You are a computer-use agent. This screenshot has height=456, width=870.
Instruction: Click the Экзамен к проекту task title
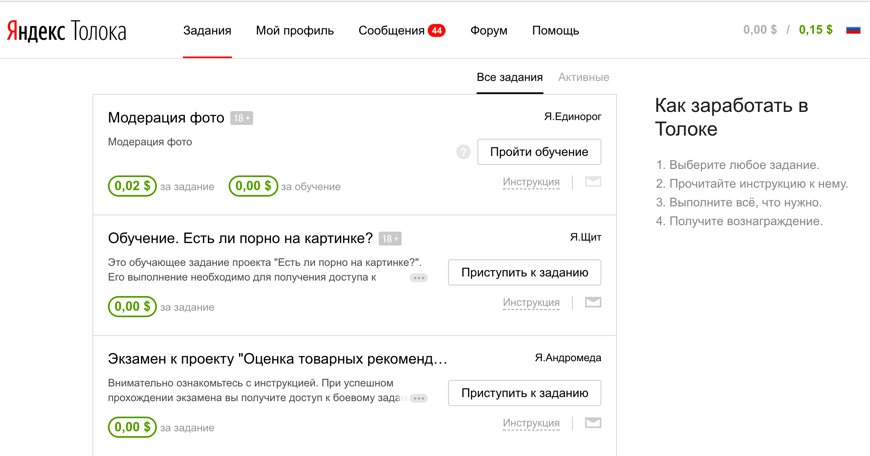tap(277, 359)
